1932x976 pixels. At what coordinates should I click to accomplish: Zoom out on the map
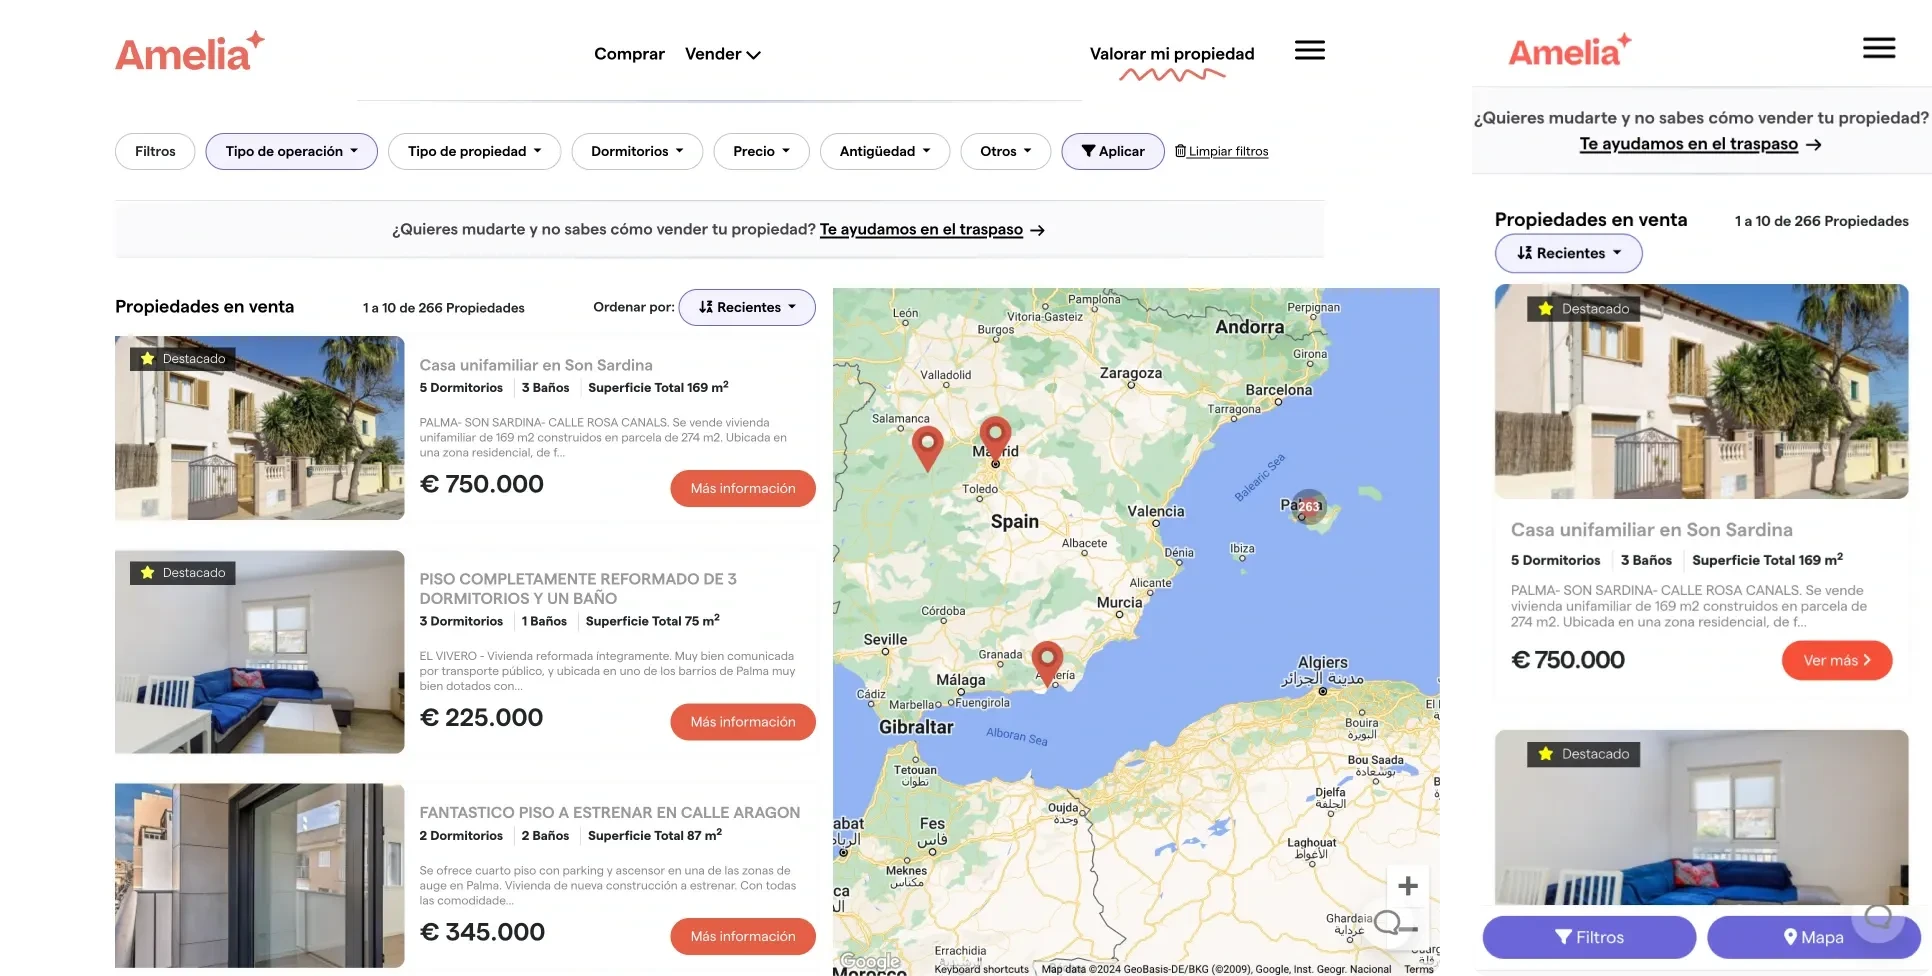point(1408,929)
